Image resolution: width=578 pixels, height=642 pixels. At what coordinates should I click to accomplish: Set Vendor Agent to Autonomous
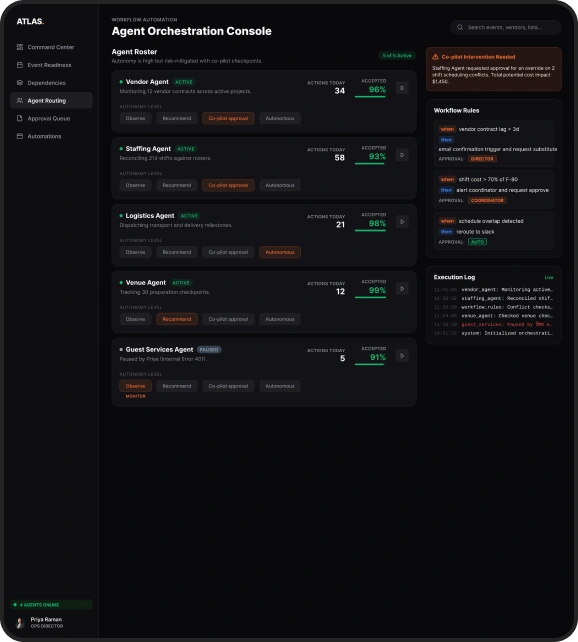(x=280, y=118)
